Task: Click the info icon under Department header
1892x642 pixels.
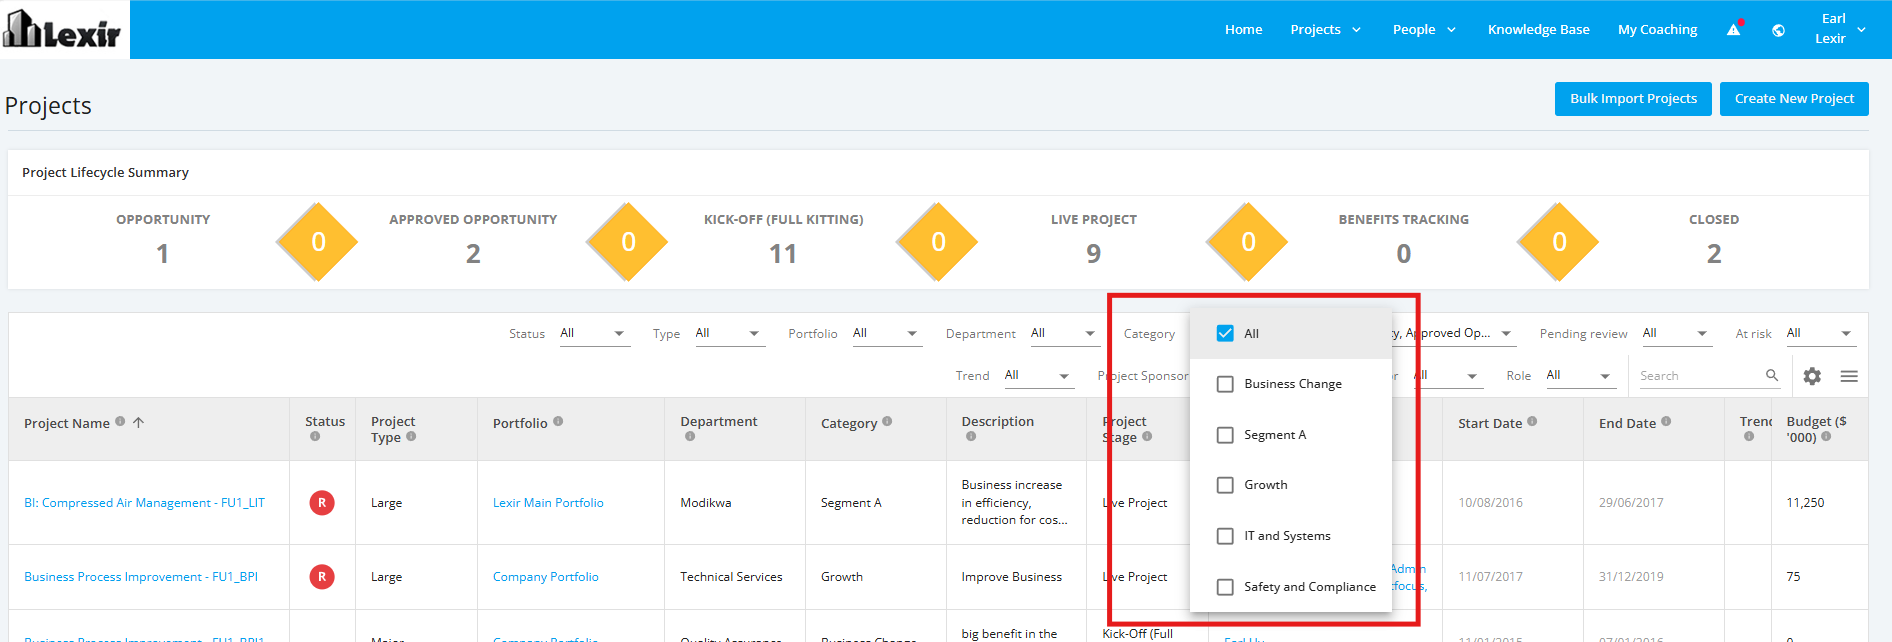Action: [690, 436]
